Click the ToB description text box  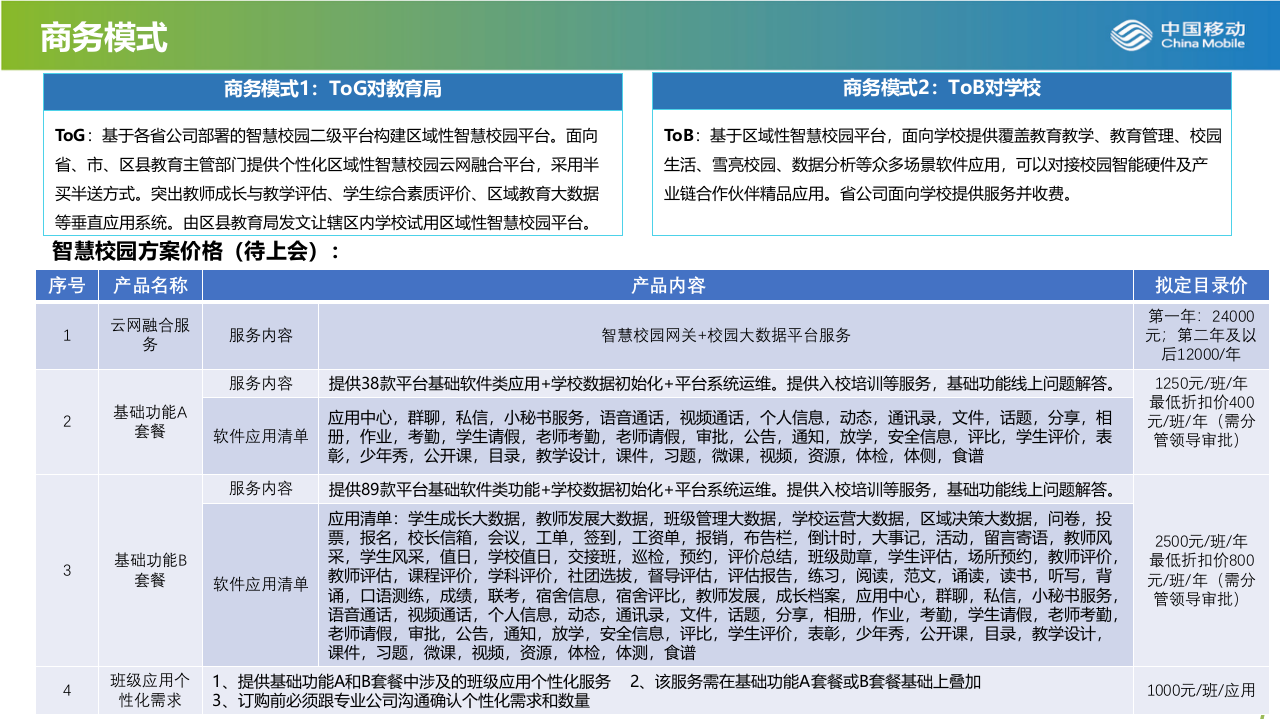tap(941, 172)
